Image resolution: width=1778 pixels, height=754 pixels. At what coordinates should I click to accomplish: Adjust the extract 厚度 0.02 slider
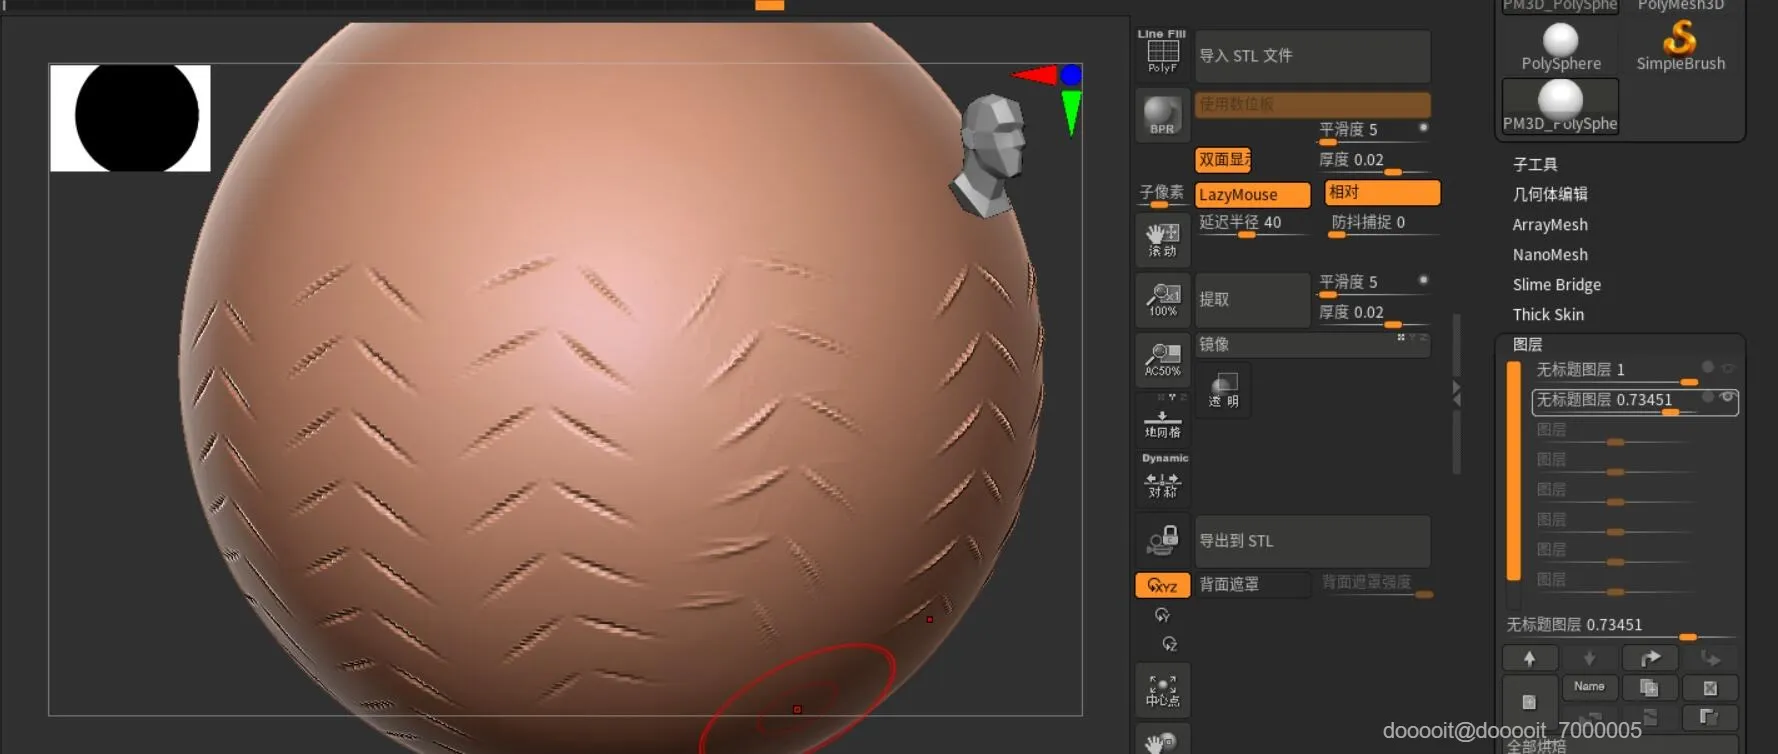(1373, 314)
